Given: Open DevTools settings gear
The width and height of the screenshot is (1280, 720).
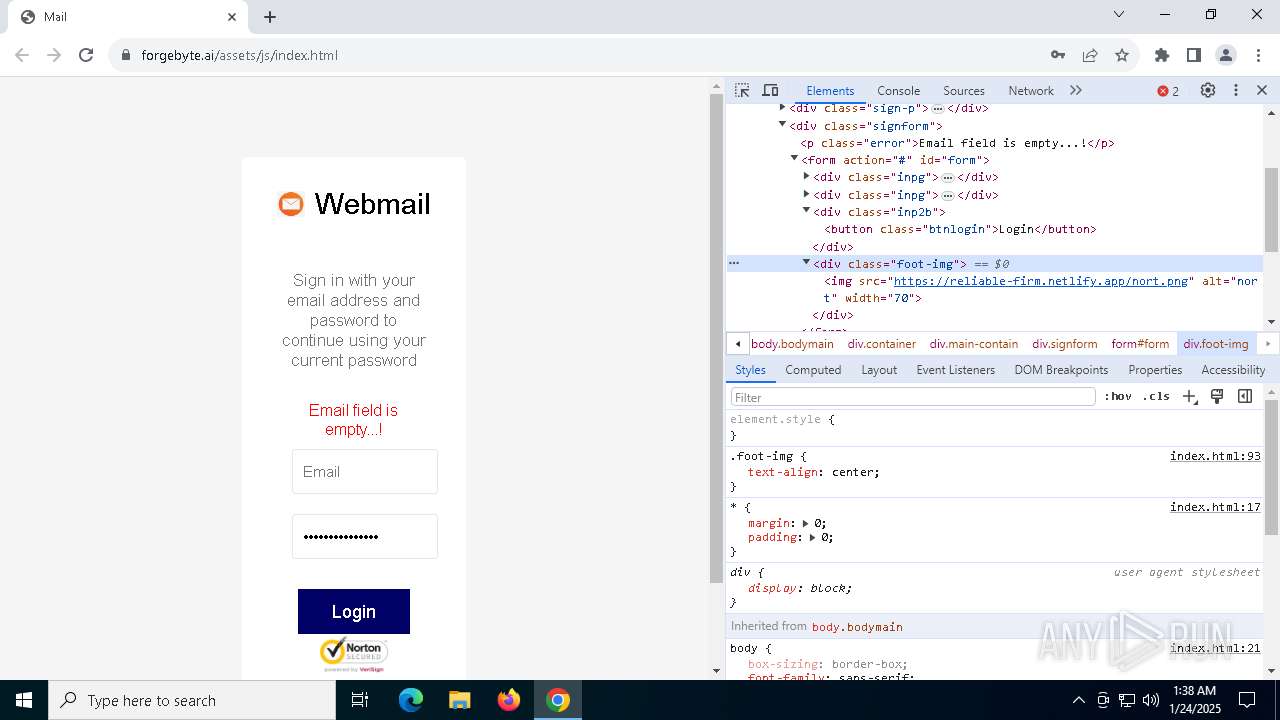Looking at the screenshot, I should [x=1208, y=90].
